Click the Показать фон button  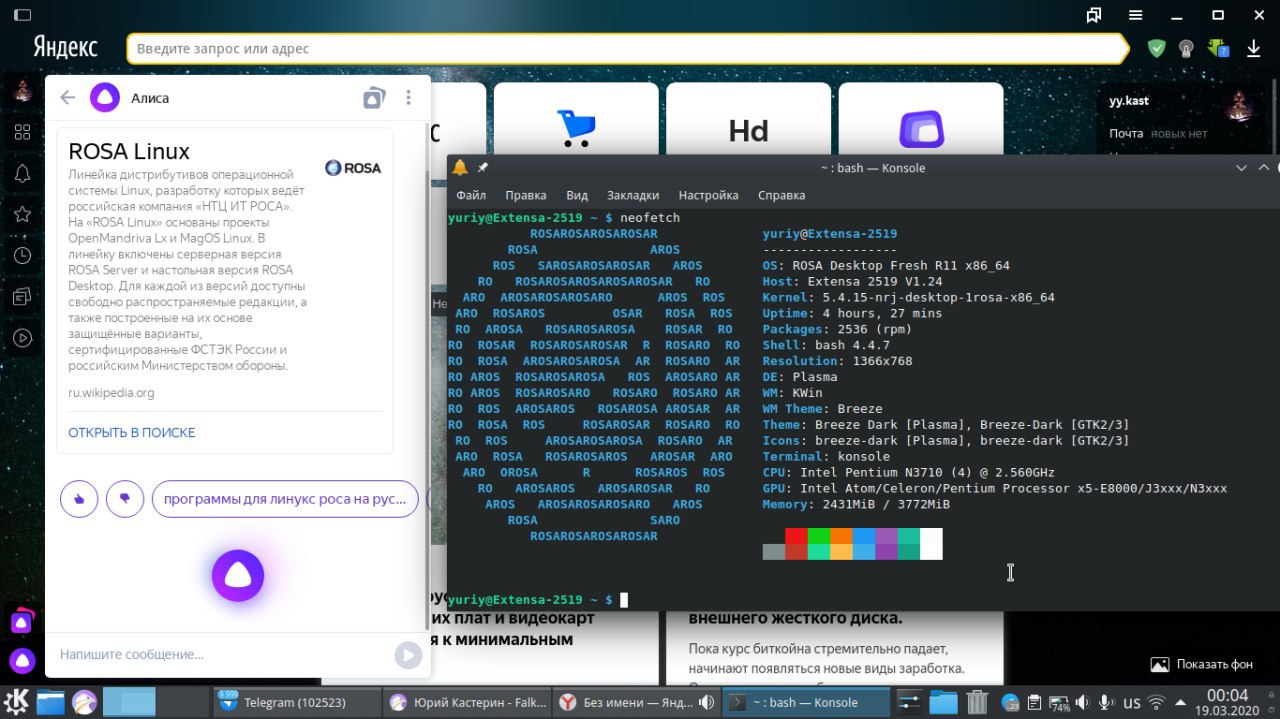tap(1202, 664)
